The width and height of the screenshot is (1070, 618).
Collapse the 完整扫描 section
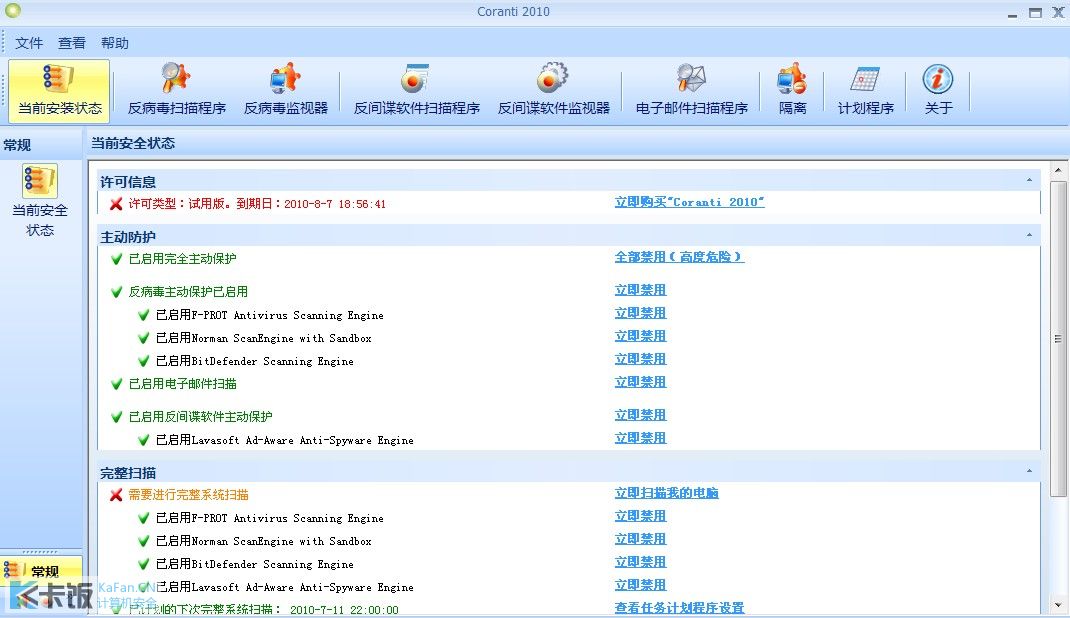click(x=1029, y=471)
